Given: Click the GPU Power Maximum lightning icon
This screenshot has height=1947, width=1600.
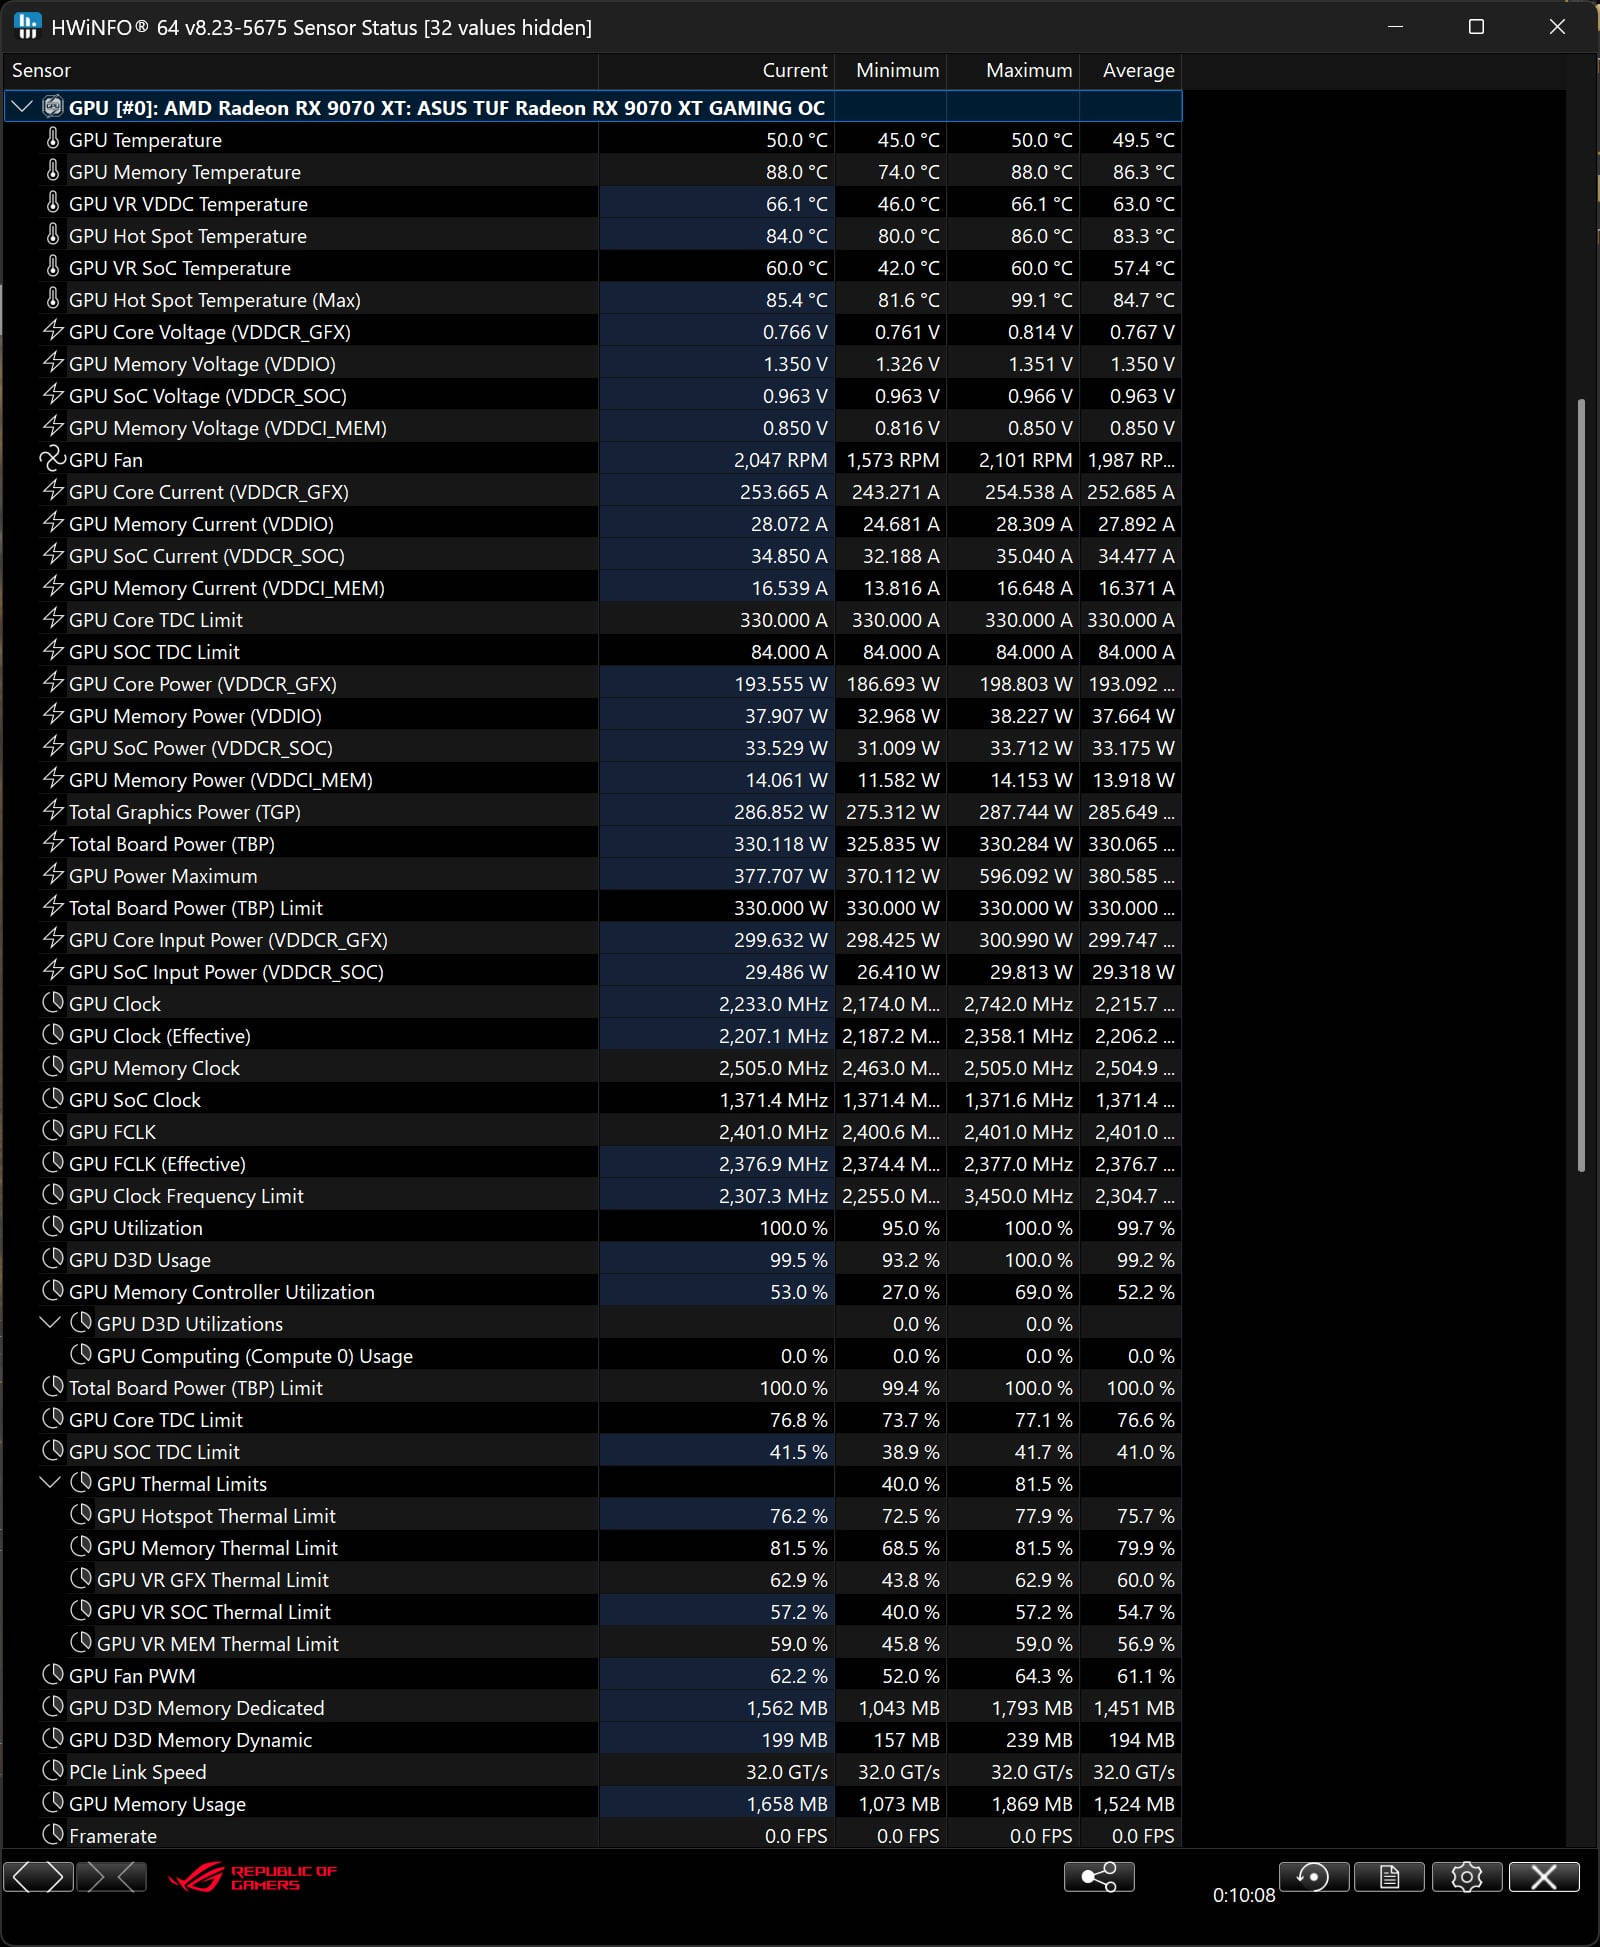Looking at the screenshot, I should pyautogui.click(x=53, y=875).
